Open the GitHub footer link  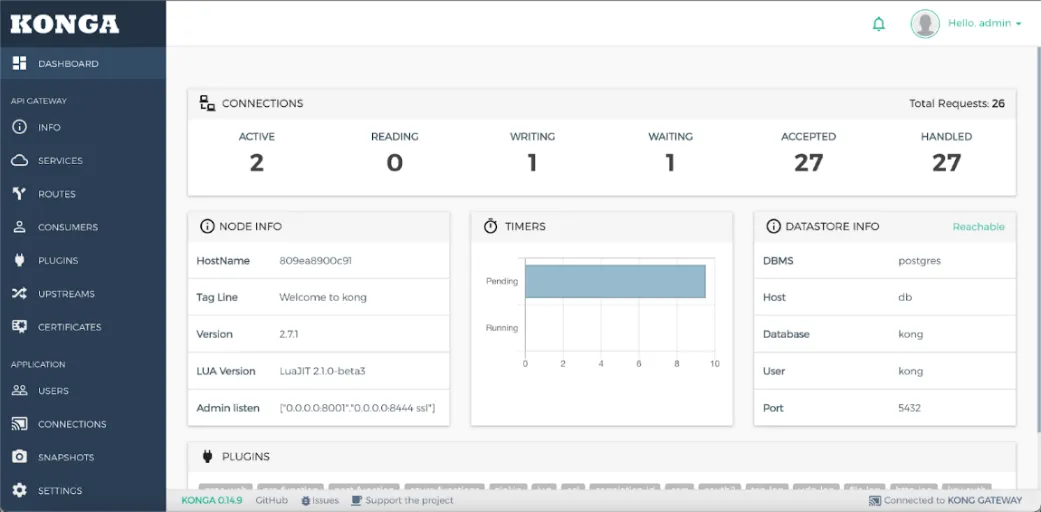click(272, 501)
